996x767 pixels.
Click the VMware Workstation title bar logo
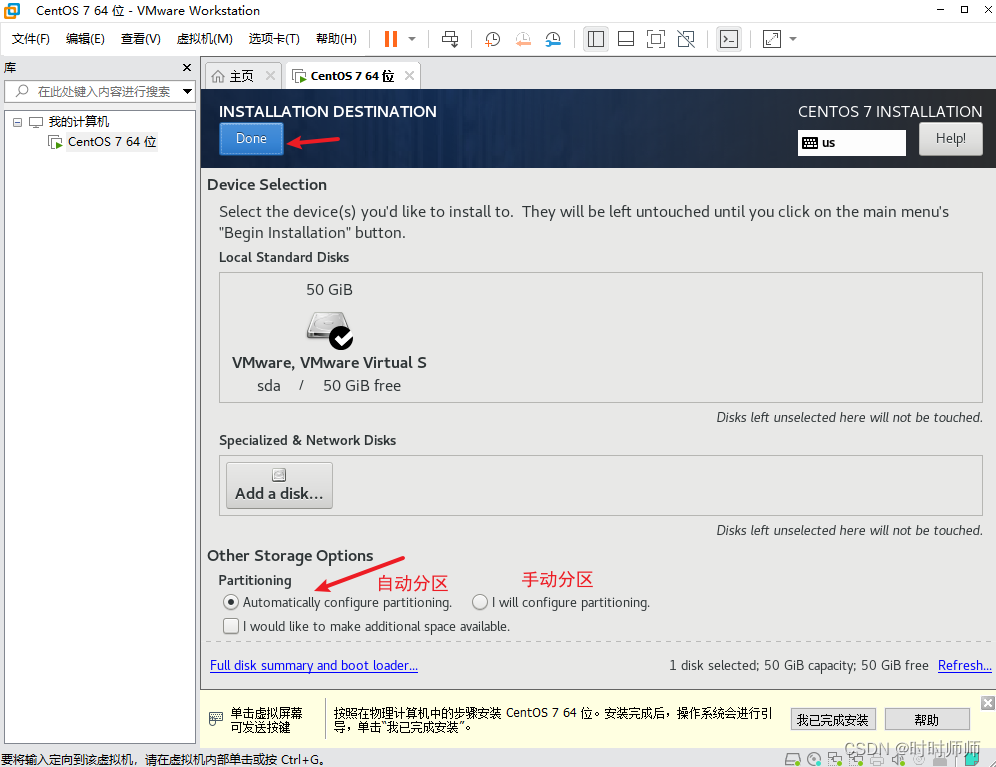click(x=12, y=11)
